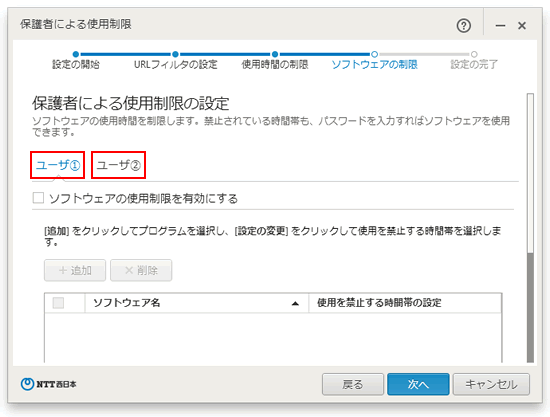550x417 pixels.
Task: Switch to the ユーザ① tab
Action: [58, 165]
